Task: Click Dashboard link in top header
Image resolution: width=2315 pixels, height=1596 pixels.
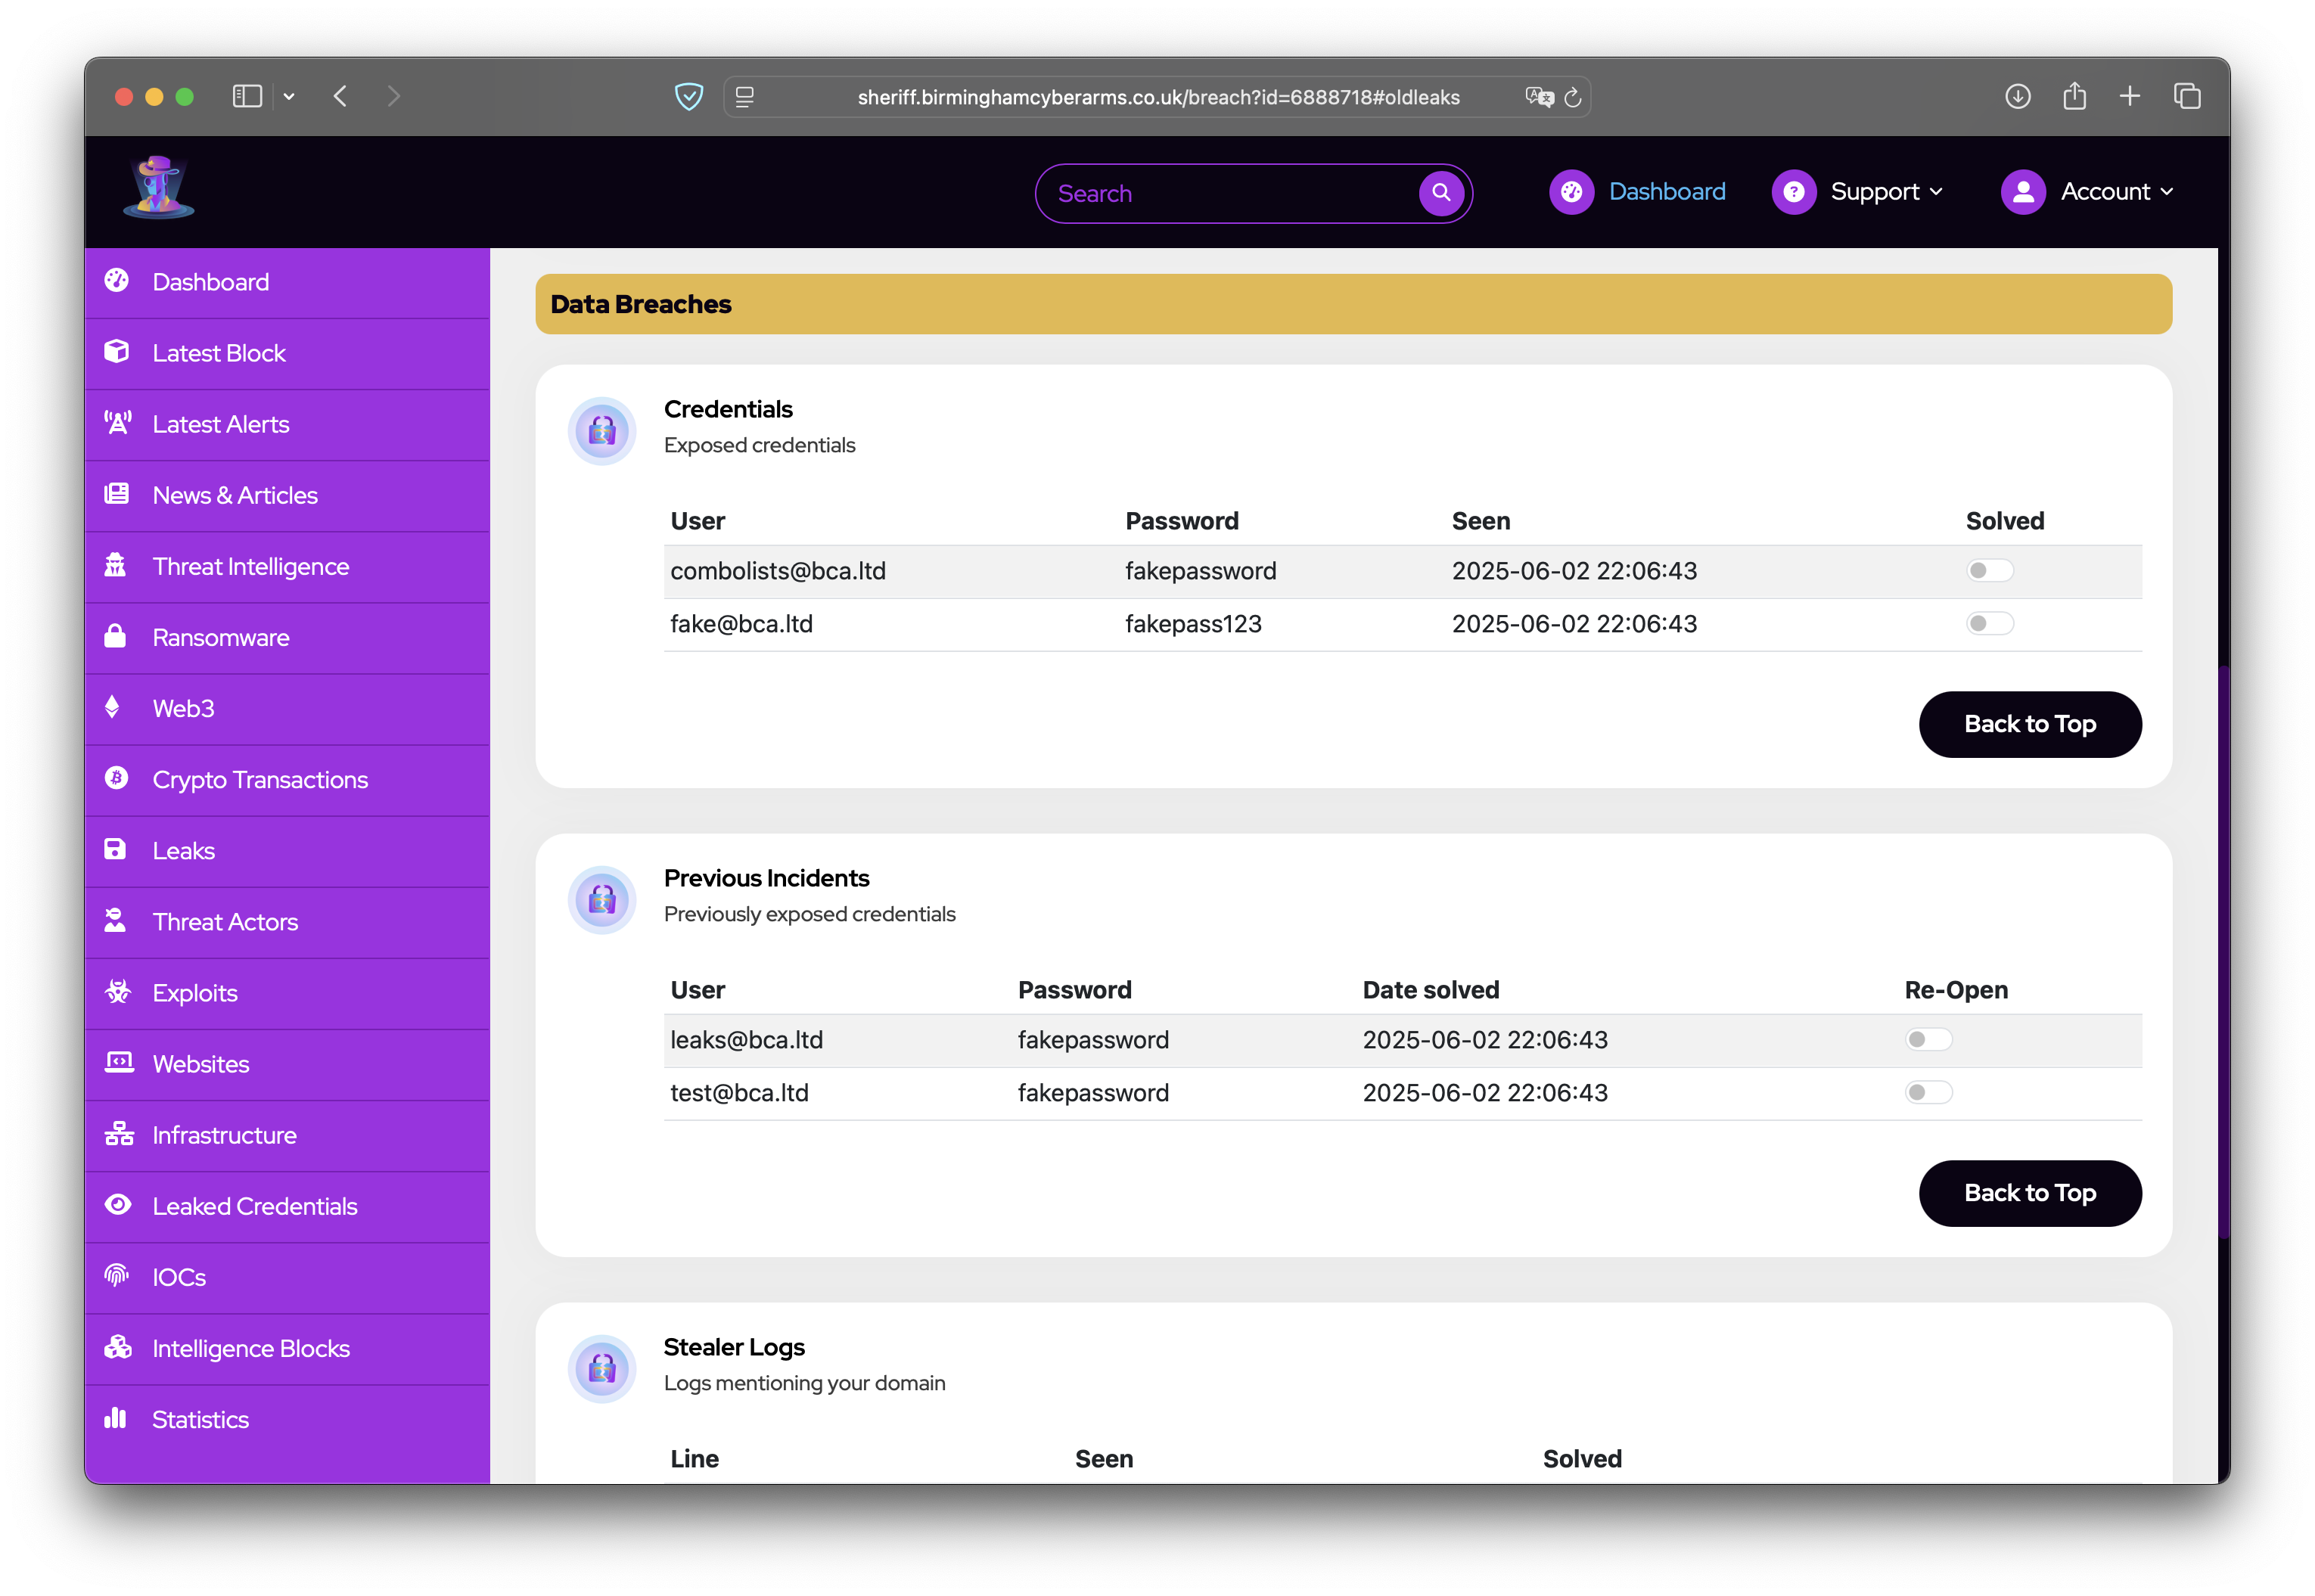Action: [1666, 192]
